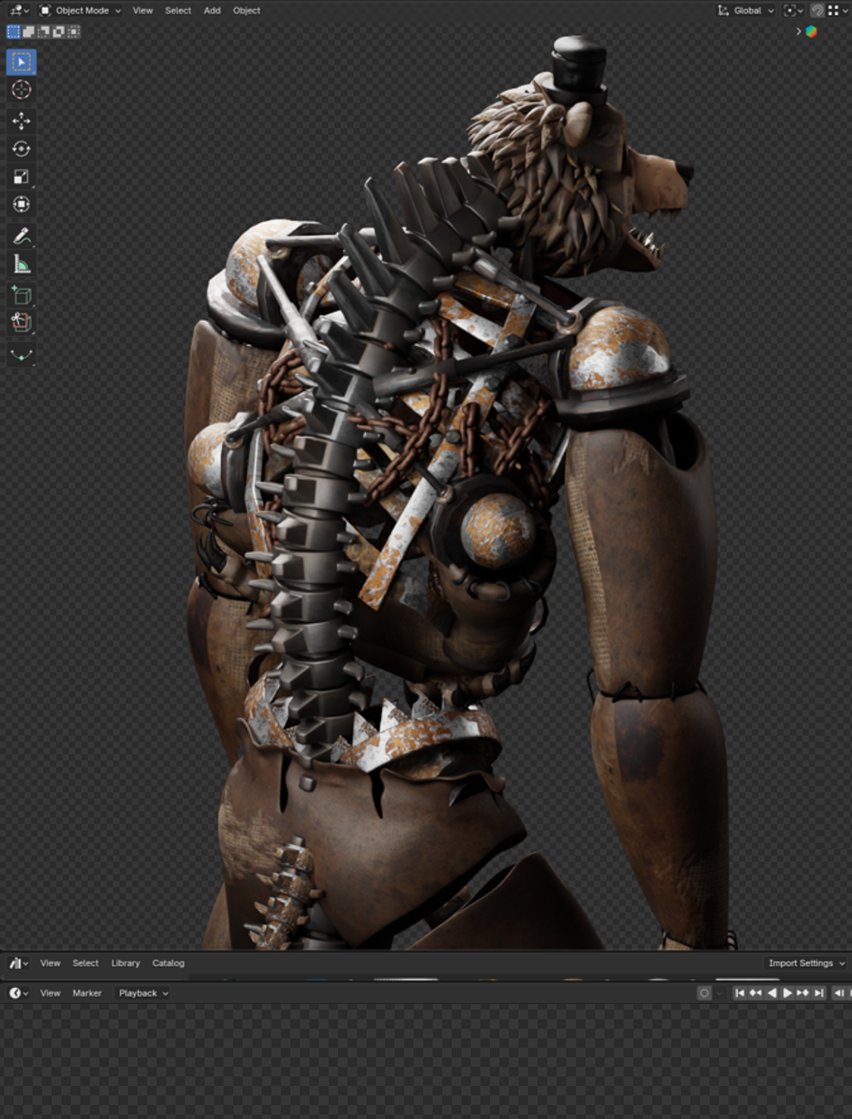Open the 3D viewport editor type menu
This screenshot has width=852, height=1119.
[x=19, y=11]
